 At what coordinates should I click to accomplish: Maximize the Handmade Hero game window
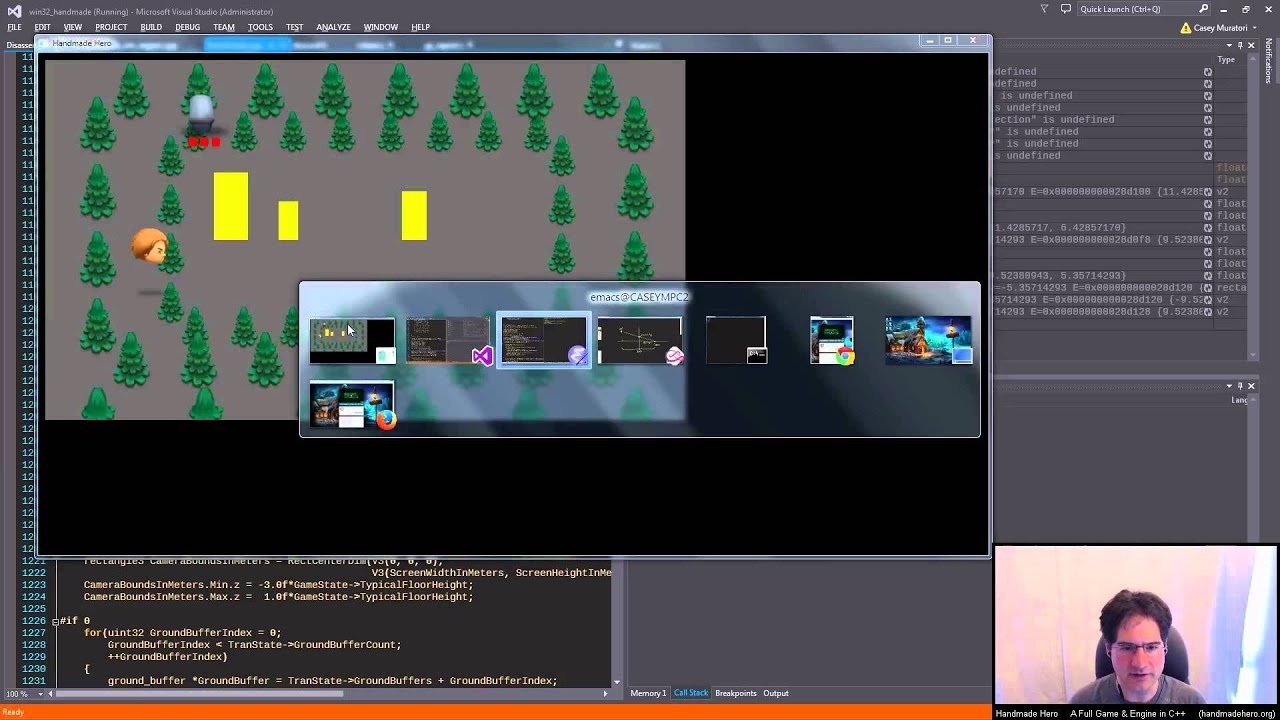pos(948,41)
